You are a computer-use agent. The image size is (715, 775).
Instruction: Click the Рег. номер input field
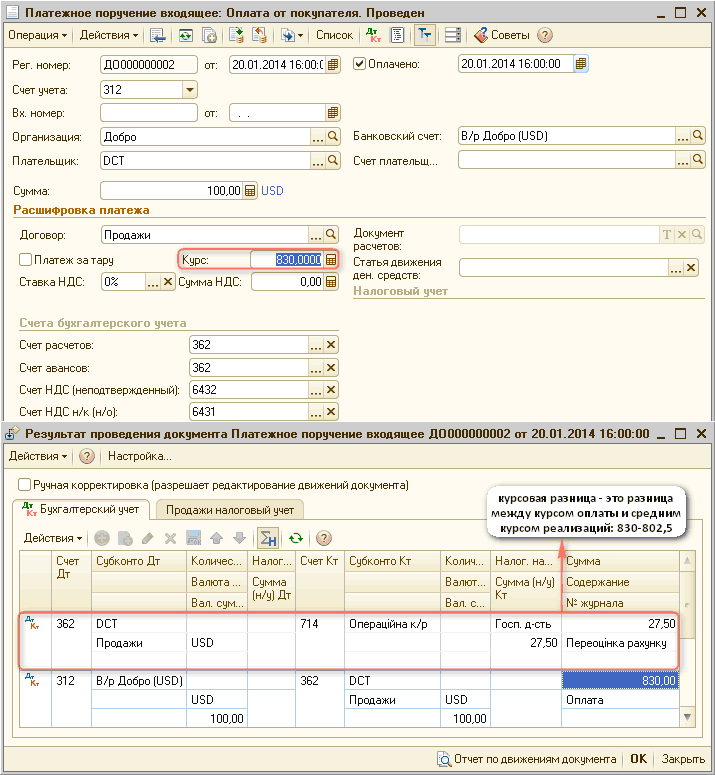(x=150, y=64)
